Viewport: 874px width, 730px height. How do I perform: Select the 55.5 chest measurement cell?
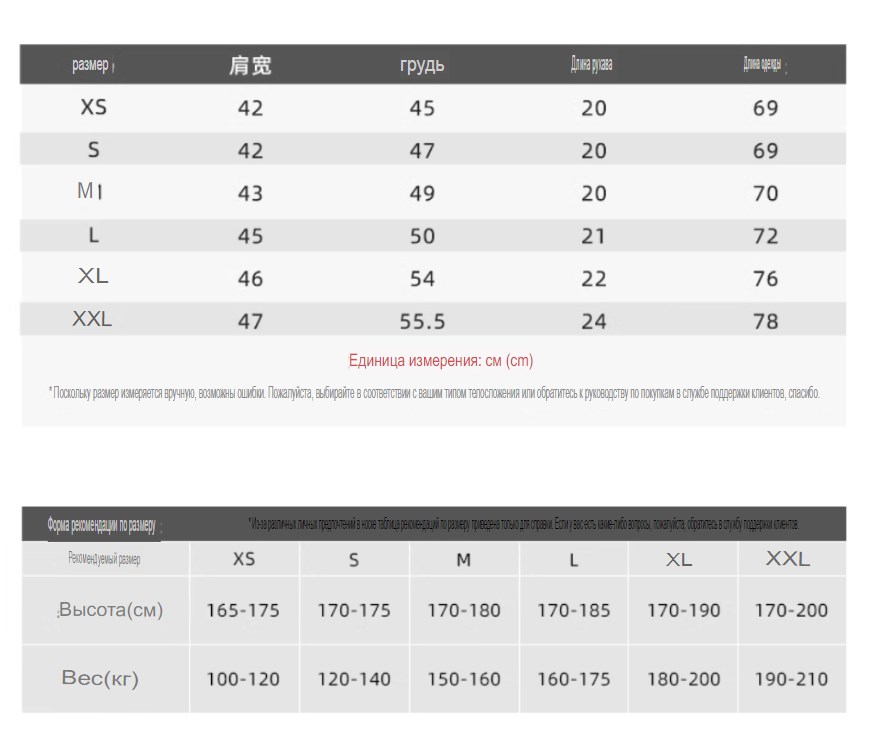coord(423,322)
